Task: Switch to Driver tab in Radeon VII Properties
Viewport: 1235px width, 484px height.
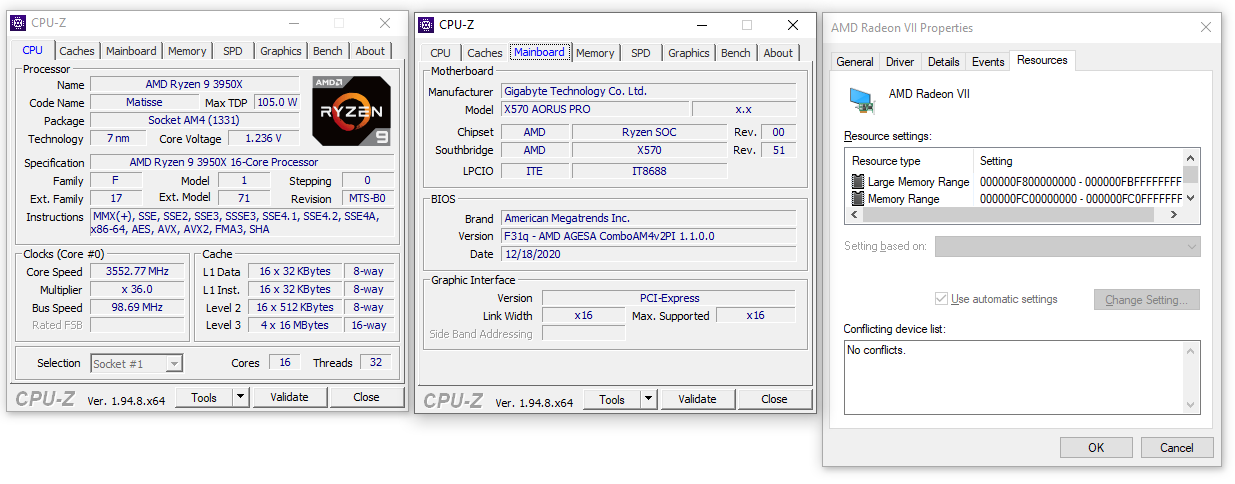Action: tap(900, 62)
